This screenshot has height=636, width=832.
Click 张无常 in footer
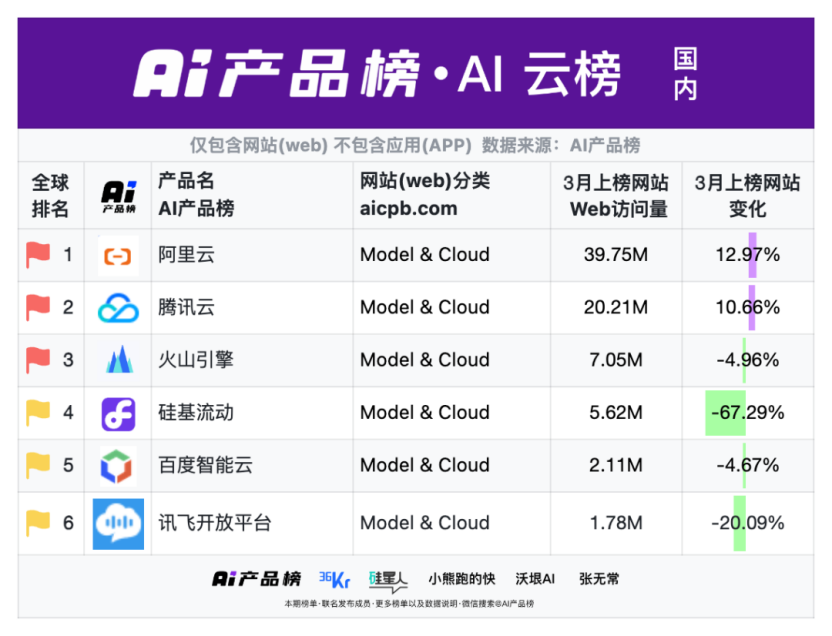coord(599,579)
